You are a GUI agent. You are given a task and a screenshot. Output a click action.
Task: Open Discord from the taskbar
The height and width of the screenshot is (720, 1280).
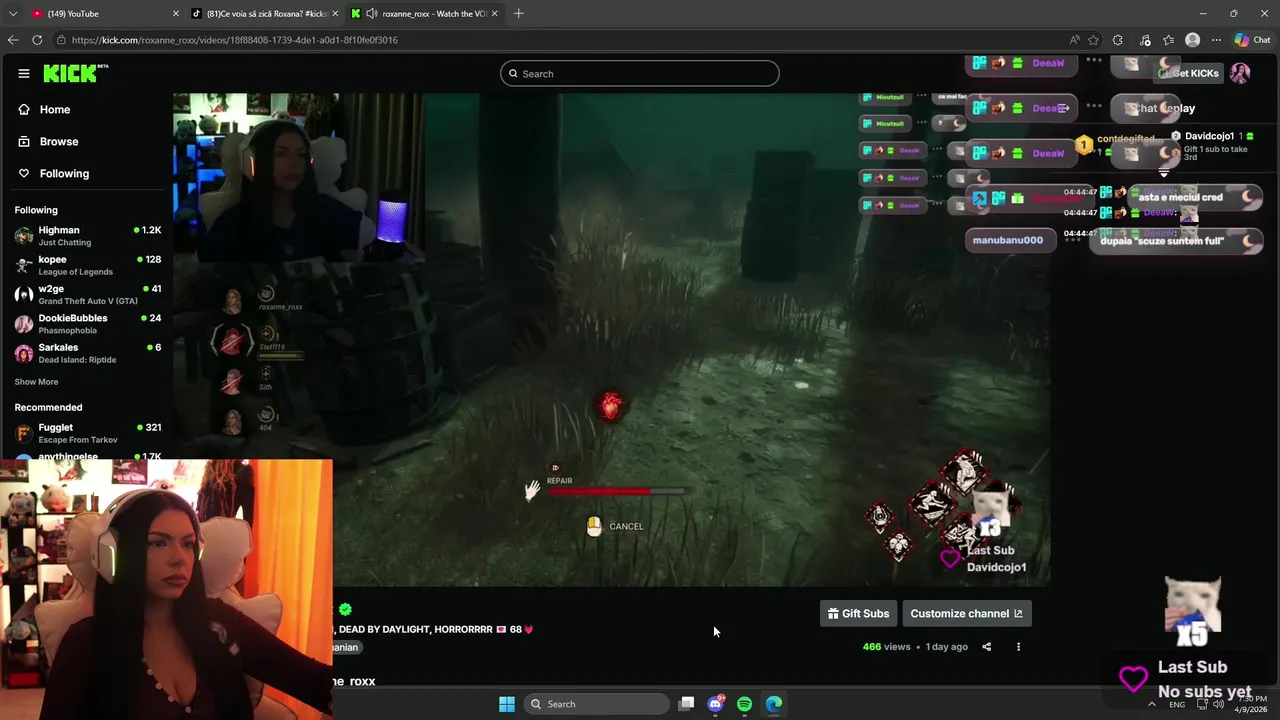point(715,704)
